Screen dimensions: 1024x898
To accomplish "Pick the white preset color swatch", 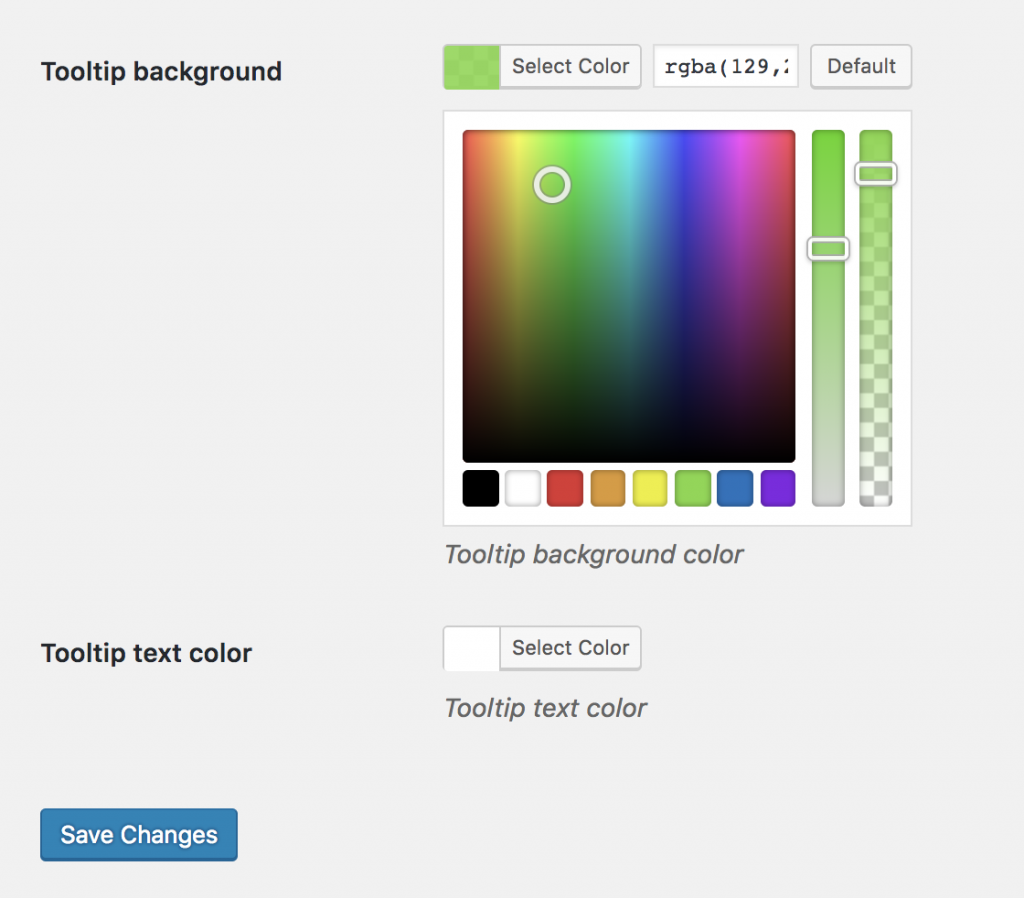I will [x=522, y=488].
